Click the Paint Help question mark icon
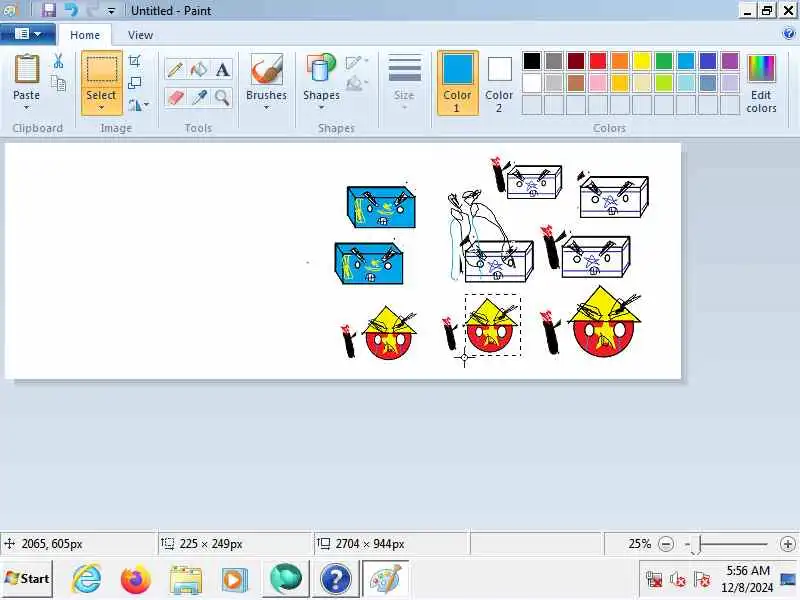This screenshot has width=800, height=600. click(x=788, y=34)
